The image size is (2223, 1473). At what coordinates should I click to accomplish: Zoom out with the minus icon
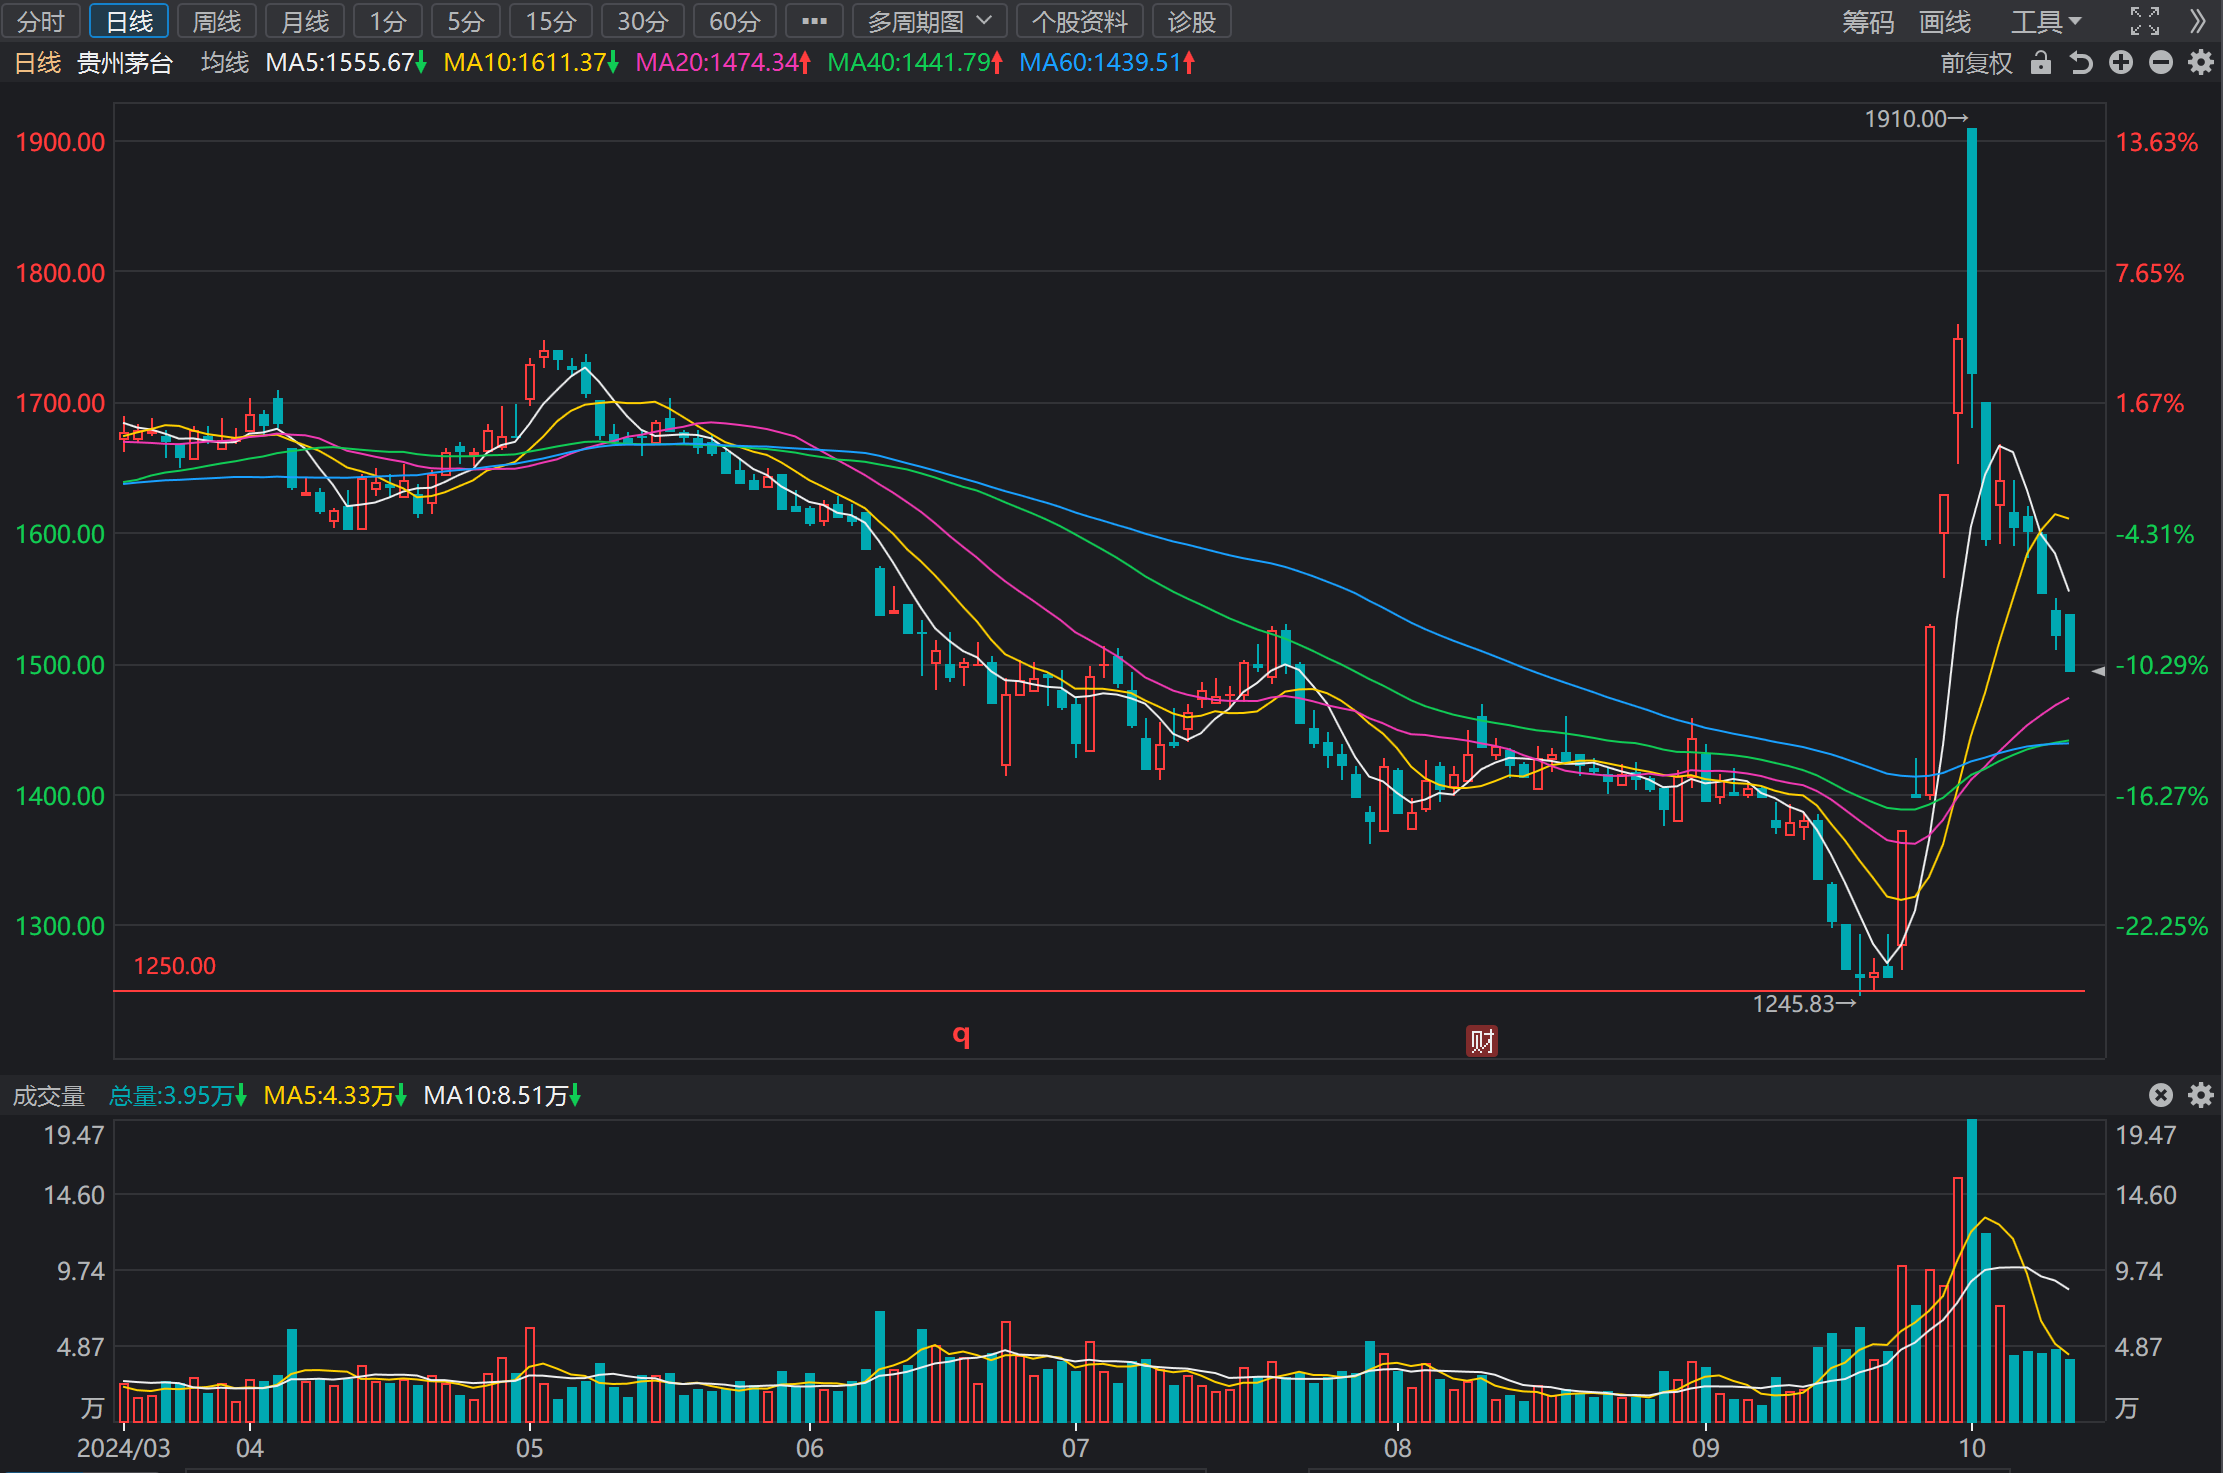coord(2161,63)
